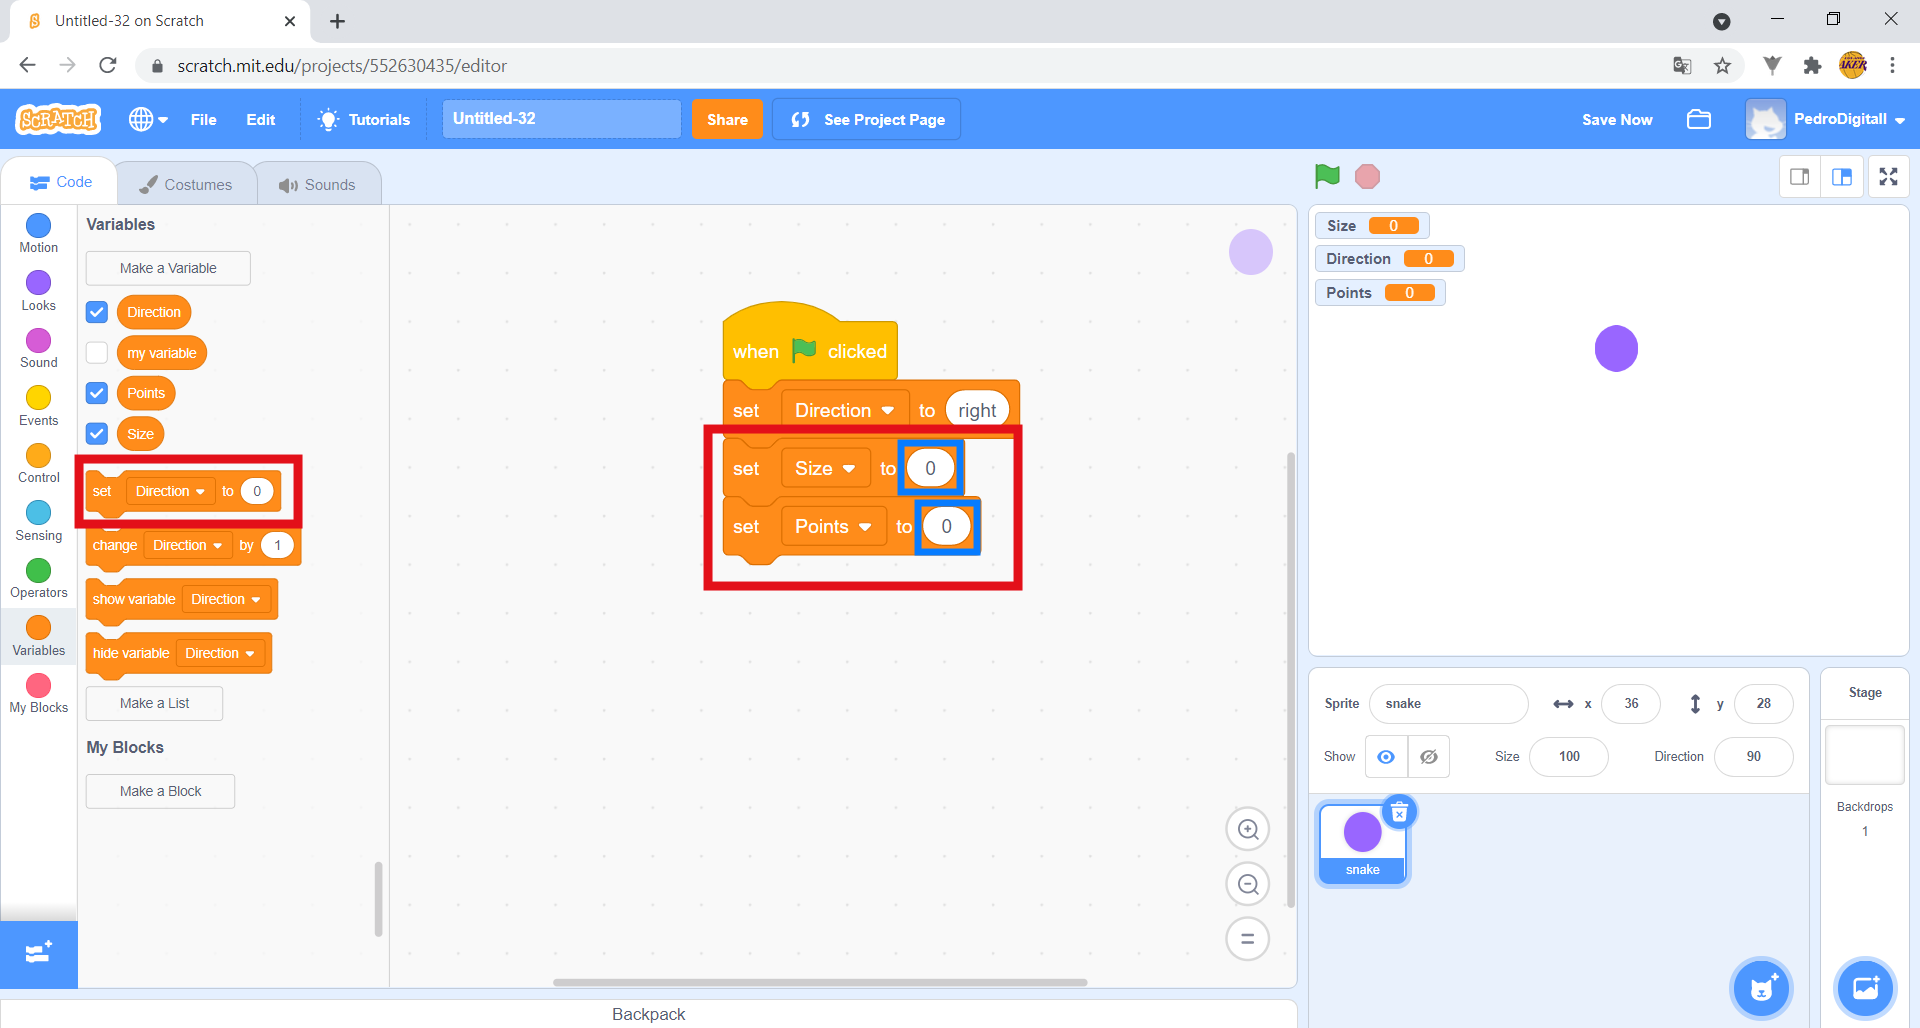The height and width of the screenshot is (1028, 1920).
Task: Open the Backpack panel
Action: (649, 1014)
